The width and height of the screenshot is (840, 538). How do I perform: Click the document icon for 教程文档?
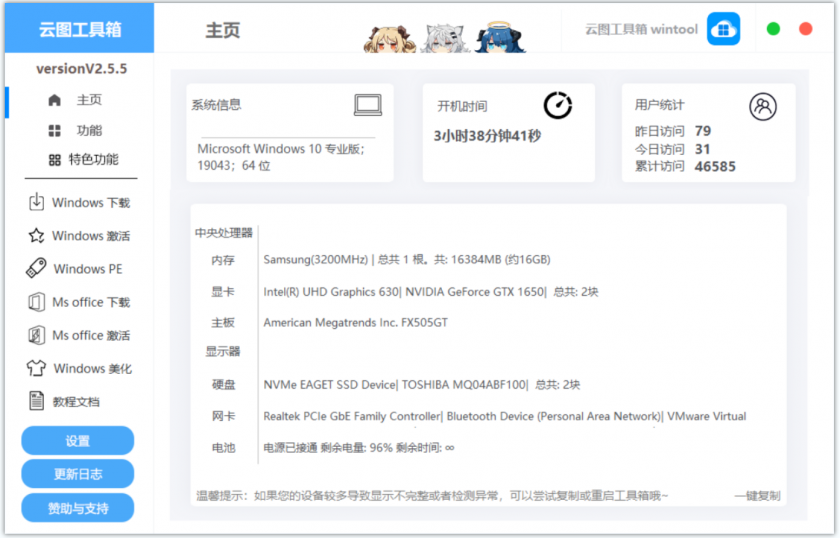(36, 401)
